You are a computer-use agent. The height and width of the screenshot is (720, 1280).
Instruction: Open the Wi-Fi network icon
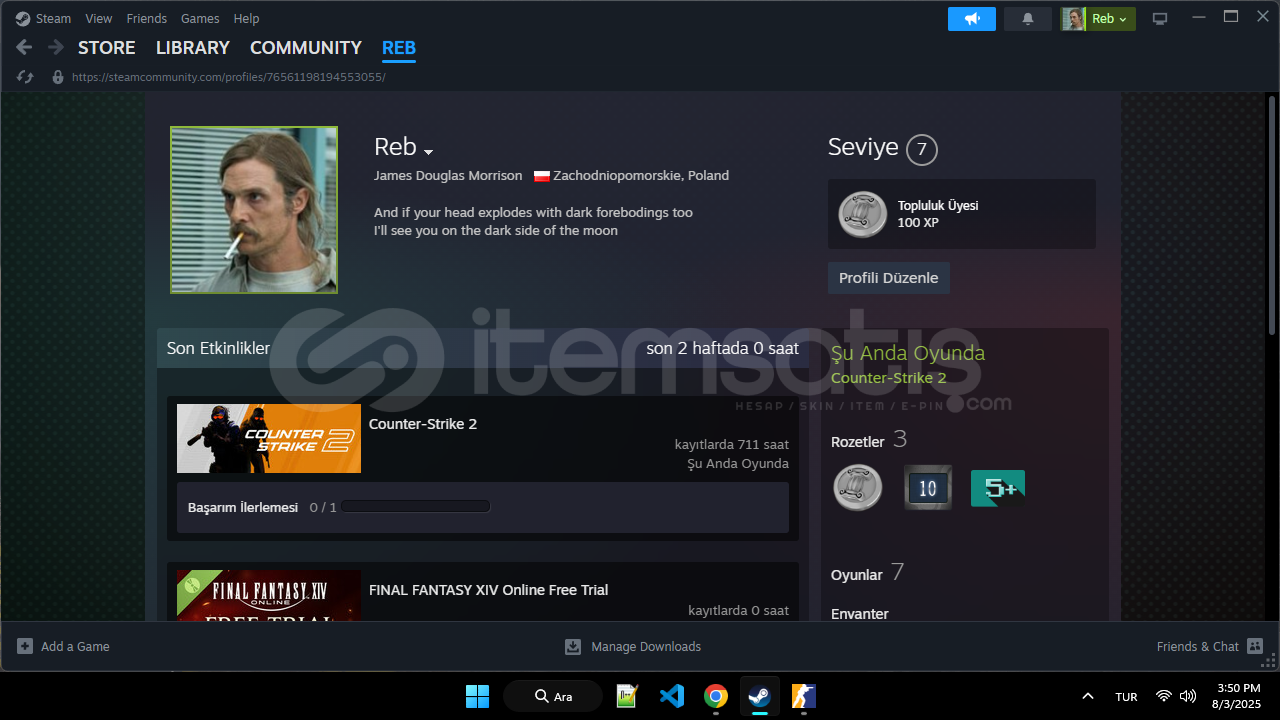click(1164, 696)
